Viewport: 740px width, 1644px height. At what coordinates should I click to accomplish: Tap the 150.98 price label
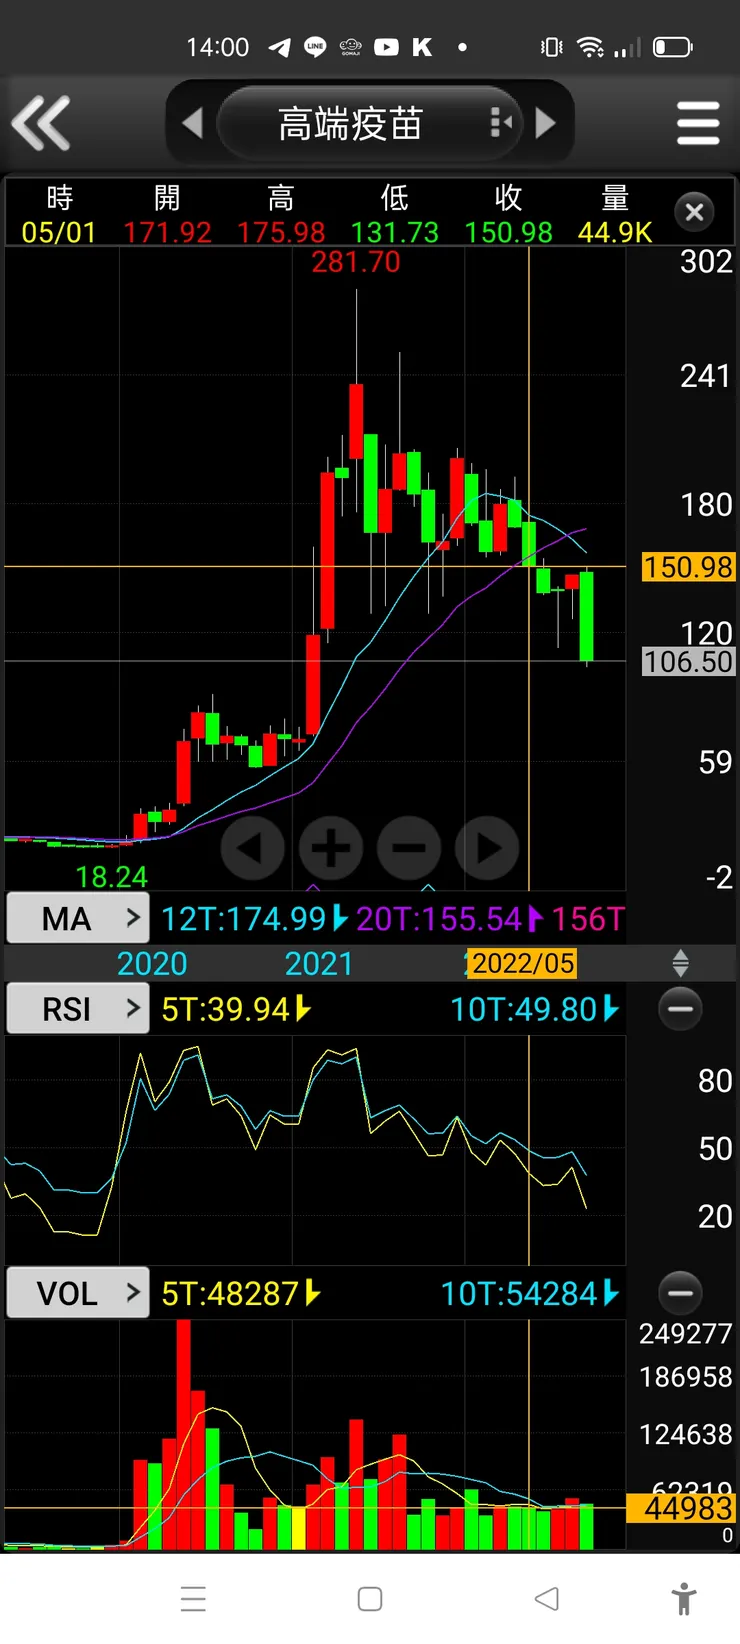tap(688, 567)
